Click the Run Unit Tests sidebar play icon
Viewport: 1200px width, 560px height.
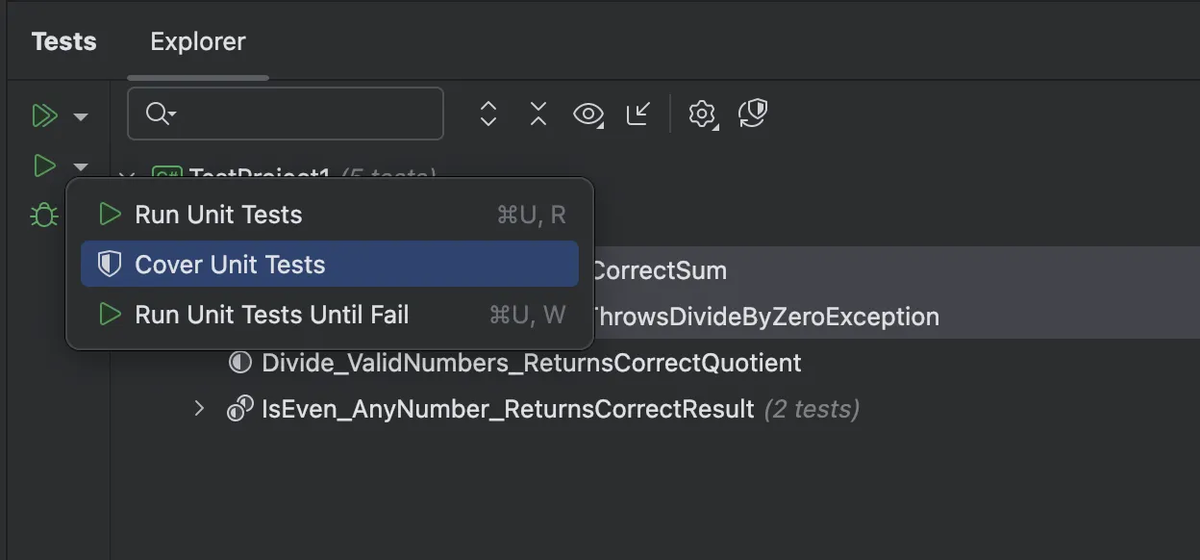[44, 165]
